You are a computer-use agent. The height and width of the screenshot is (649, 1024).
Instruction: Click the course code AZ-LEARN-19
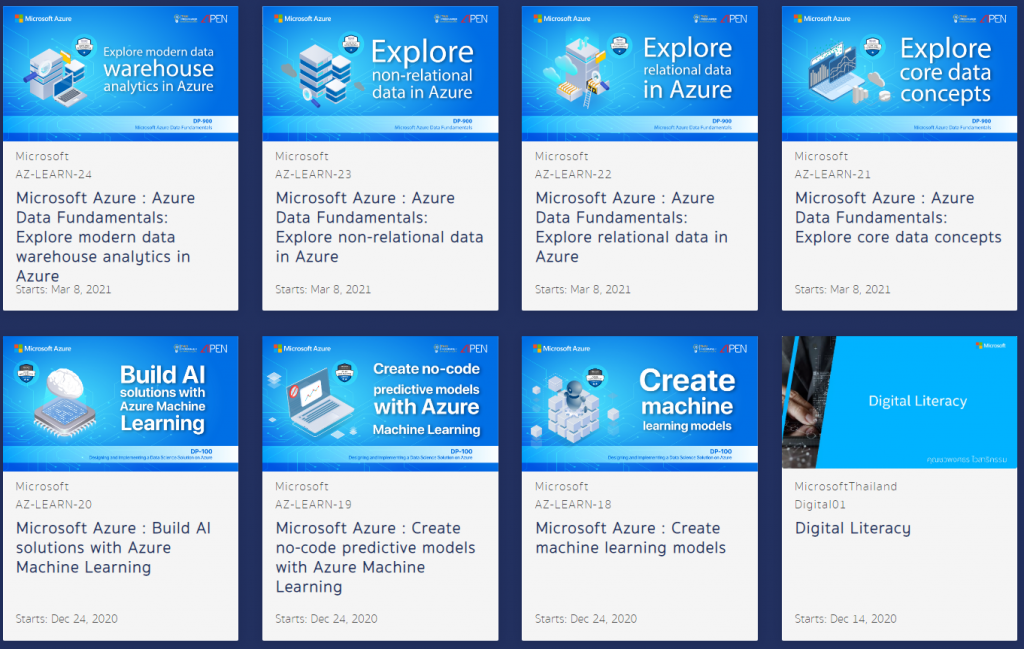(x=313, y=504)
